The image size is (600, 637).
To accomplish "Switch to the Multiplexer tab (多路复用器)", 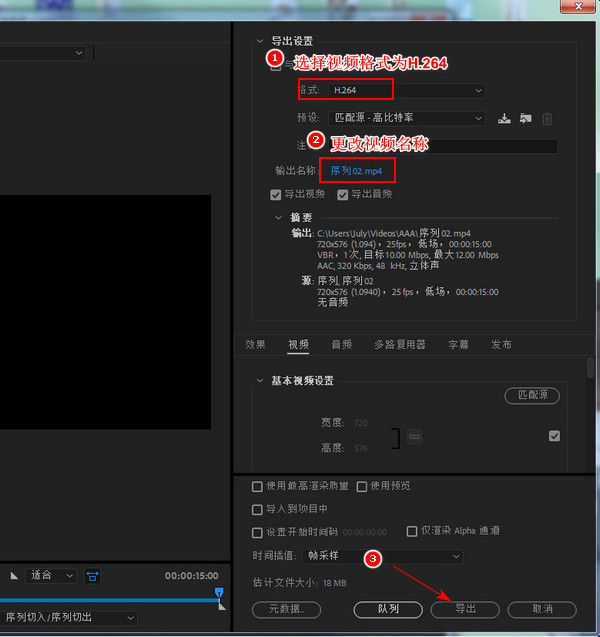I will point(400,344).
